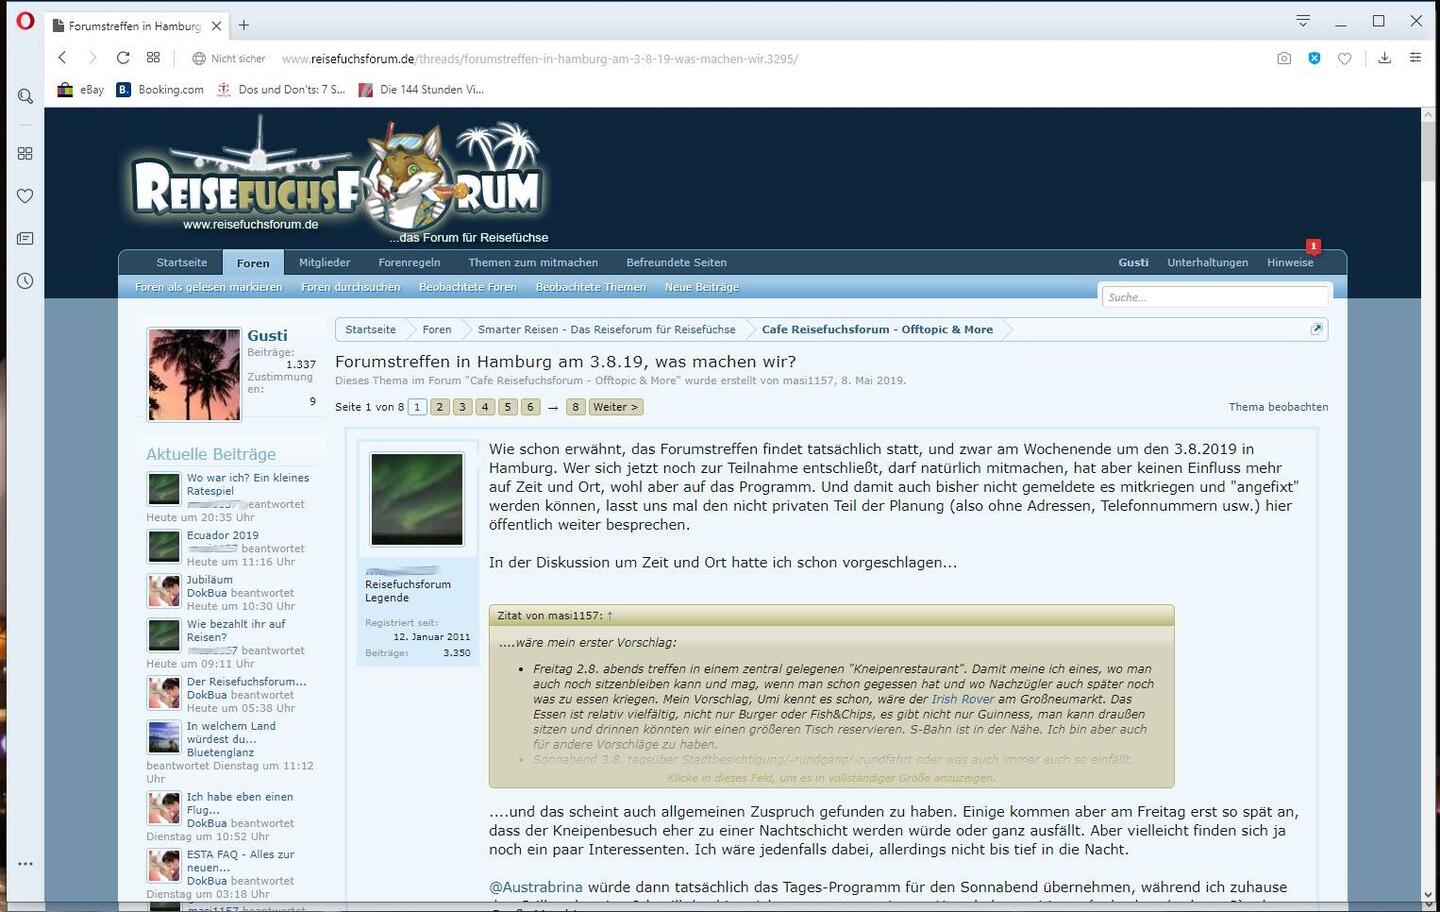Click Gusti's palm tree sunset avatar
The image size is (1440, 912).
(194, 374)
